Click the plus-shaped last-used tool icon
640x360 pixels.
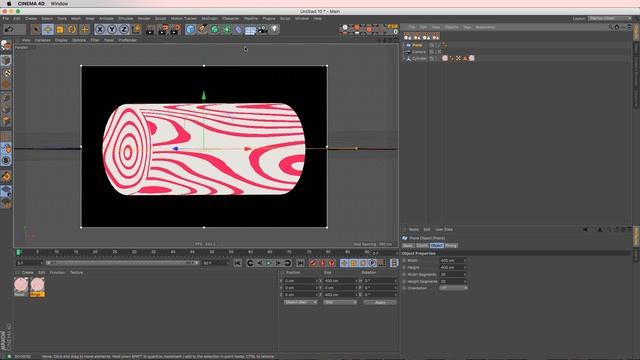pos(84,29)
